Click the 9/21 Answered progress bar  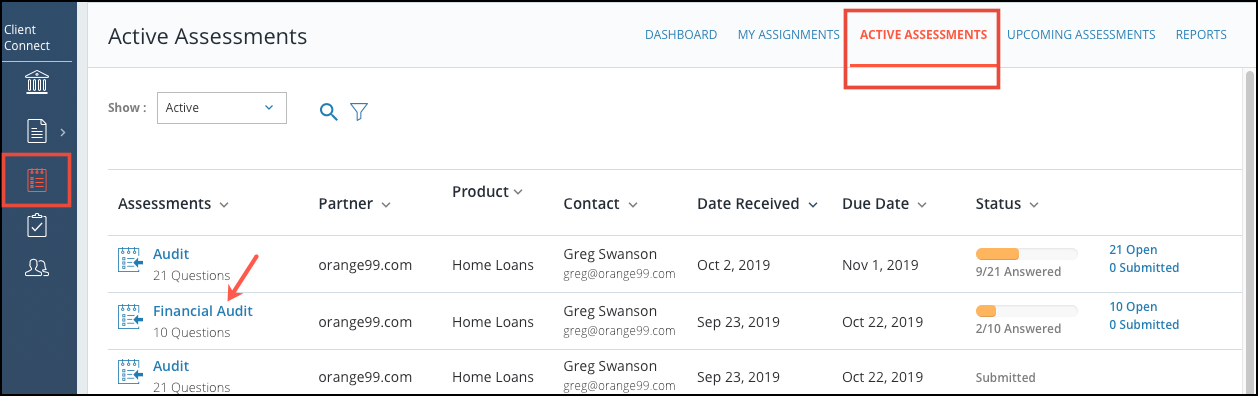1027,254
